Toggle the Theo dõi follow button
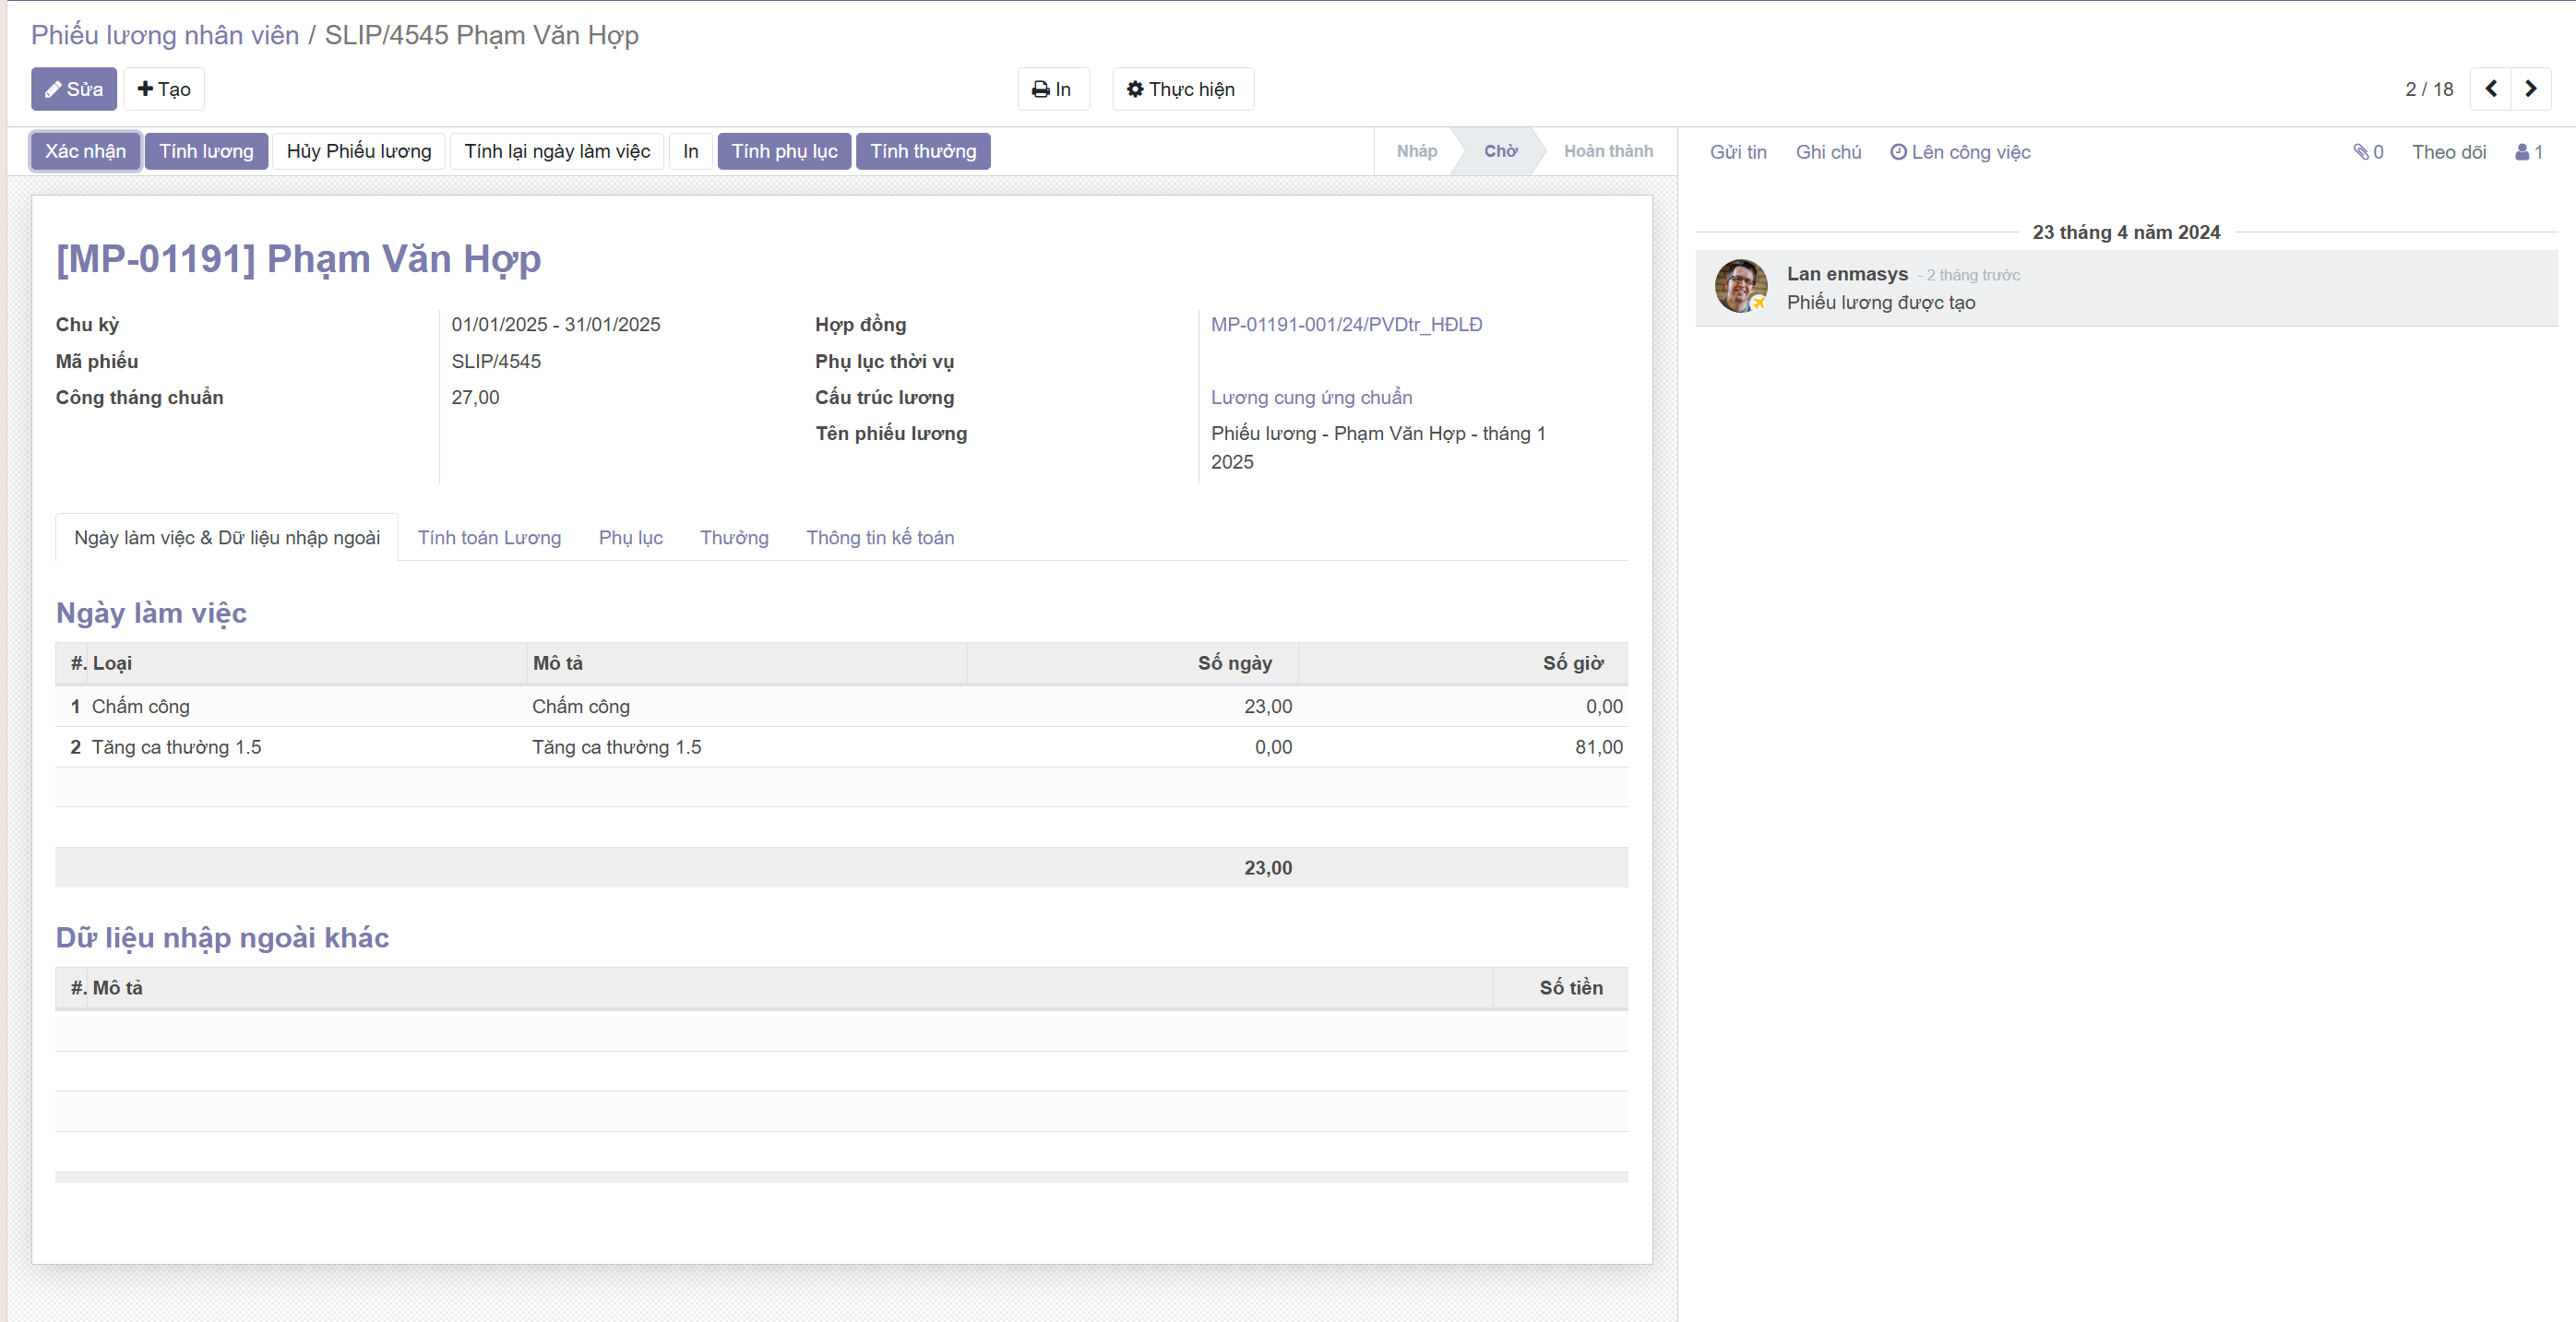Viewport: 2576px width, 1322px height. [2448, 152]
